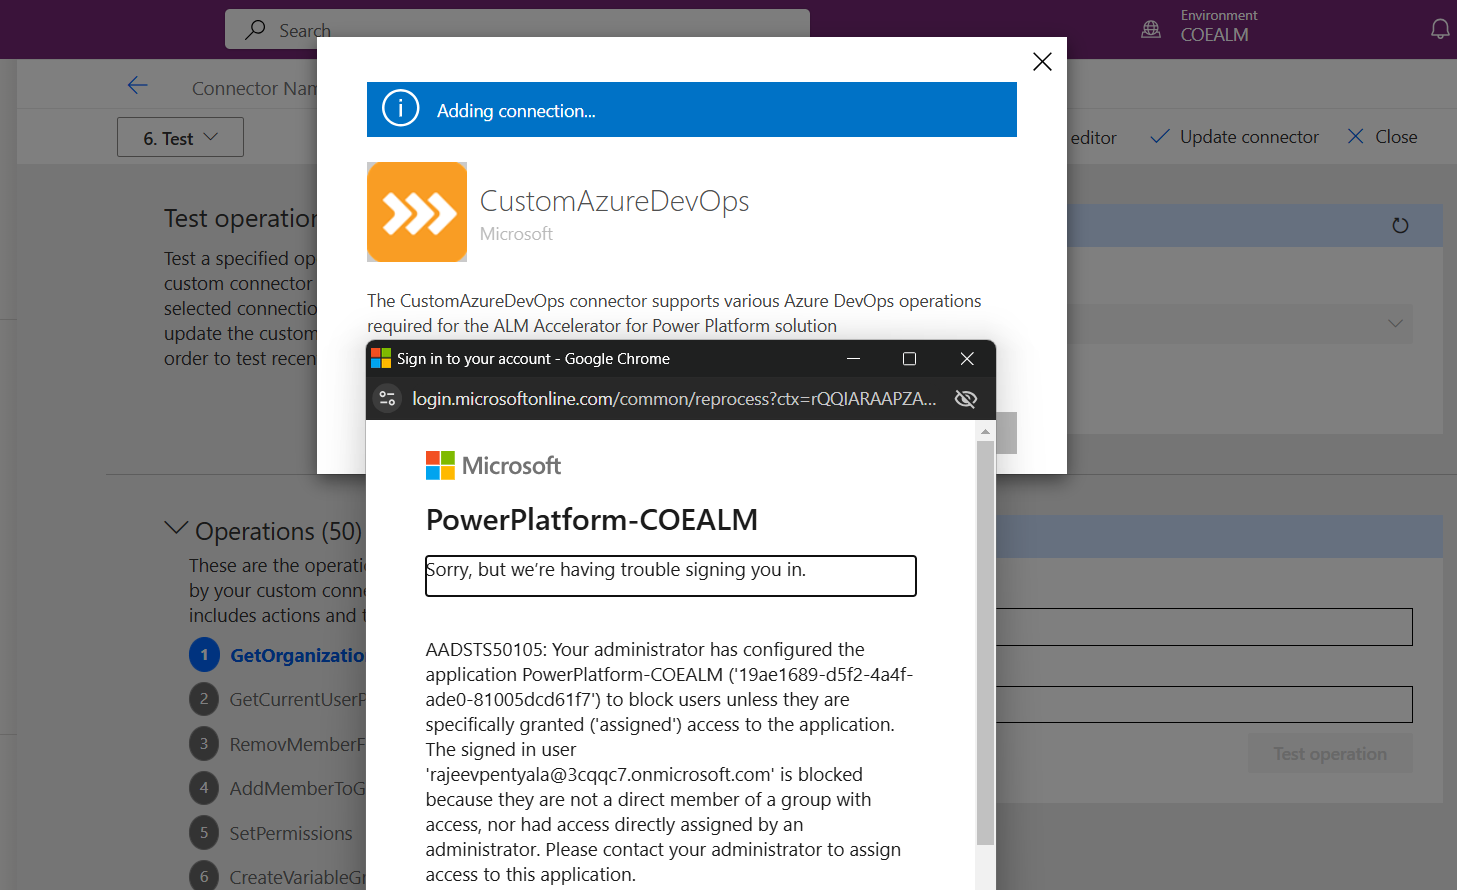
Task: Click the Close action next to Update connector
Action: pyautogui.click(x=1382, y=137)
